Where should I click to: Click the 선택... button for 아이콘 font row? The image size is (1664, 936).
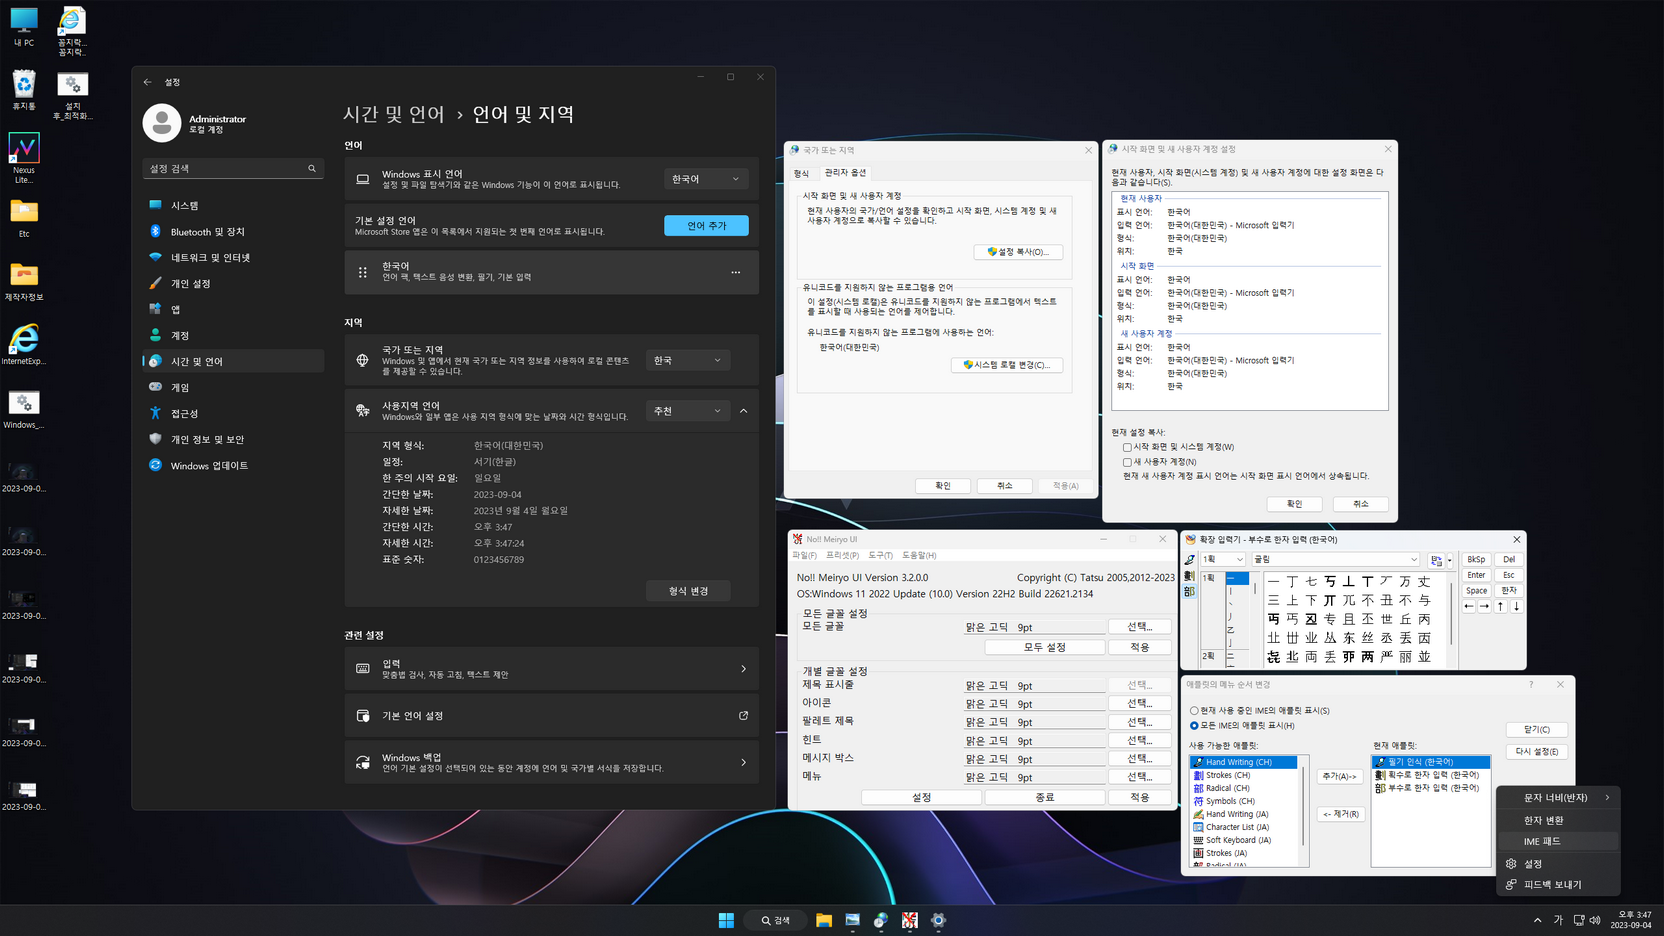pyautogui.click(x=1140, y=704)
